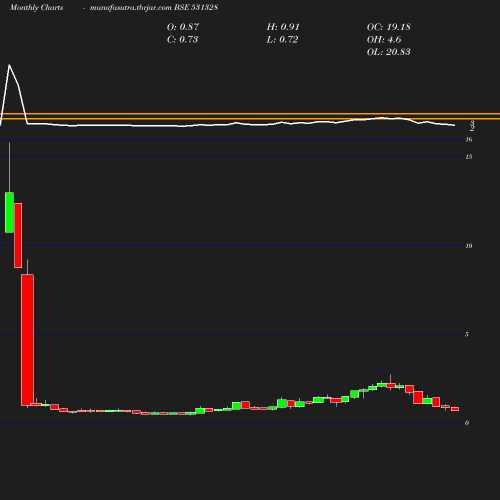Viewport: 500px width, 500px height.
Task: Click the 'Monthly Charts' title text
Action: 36,8
